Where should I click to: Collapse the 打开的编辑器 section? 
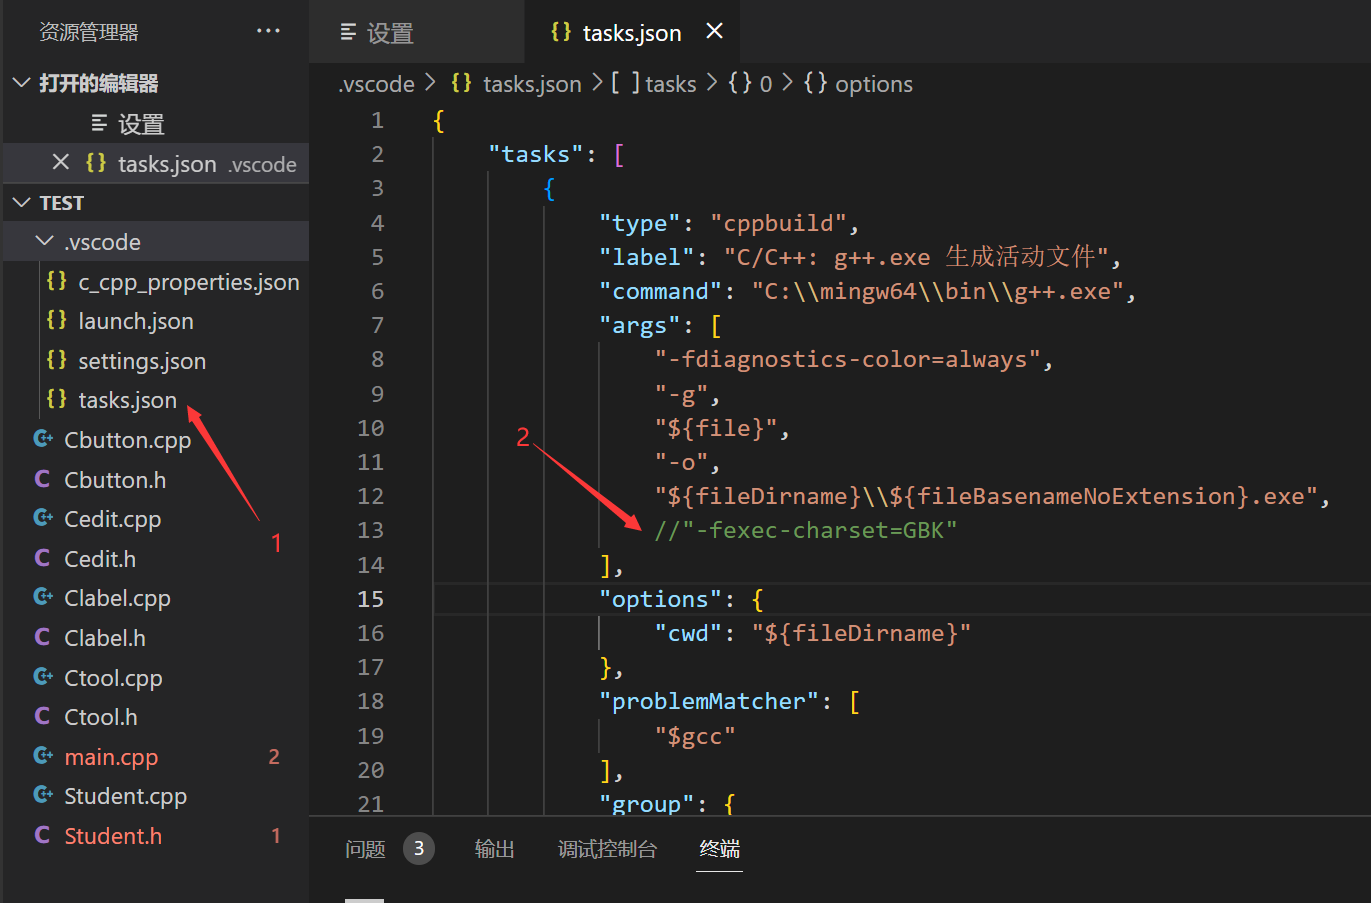coord(20,83)
